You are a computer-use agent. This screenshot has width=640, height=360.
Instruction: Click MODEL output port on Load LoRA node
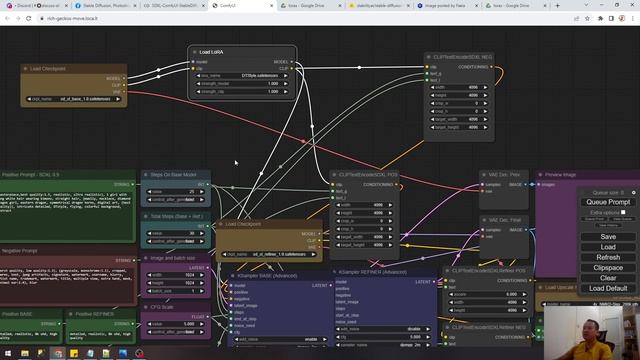pos(291,62)
